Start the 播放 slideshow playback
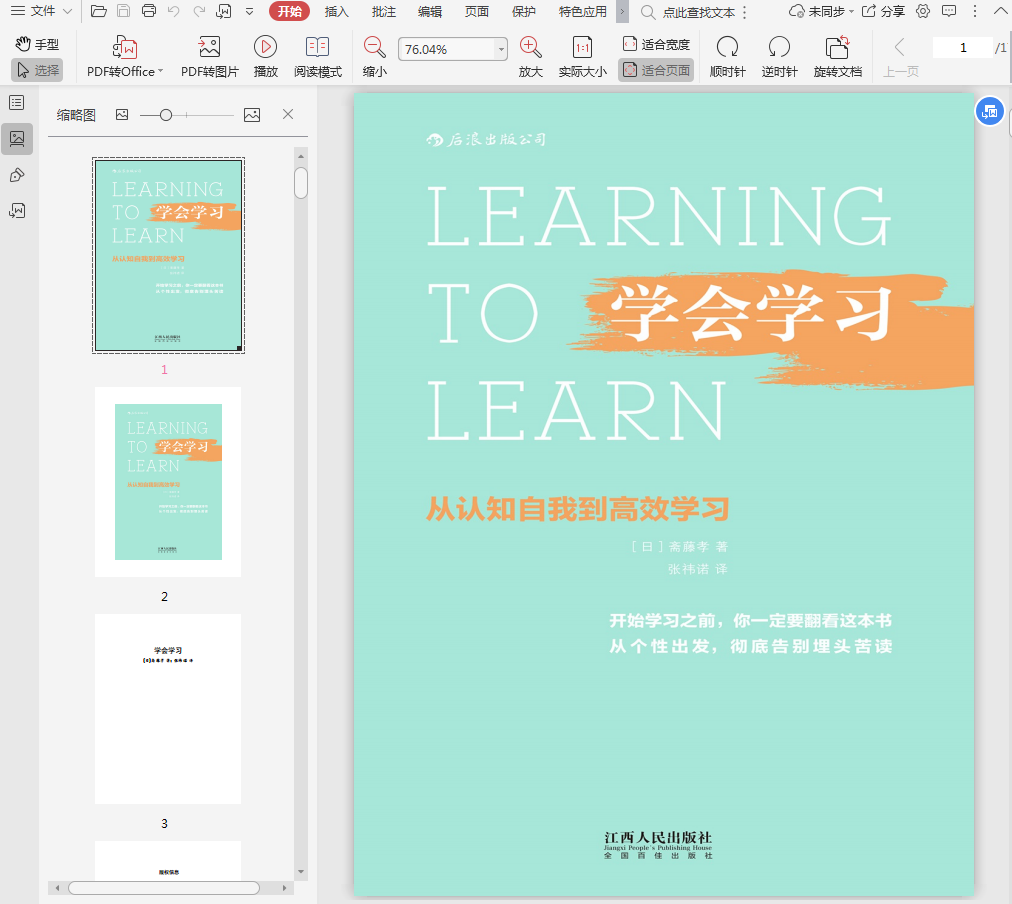 (x=265, y=48)
